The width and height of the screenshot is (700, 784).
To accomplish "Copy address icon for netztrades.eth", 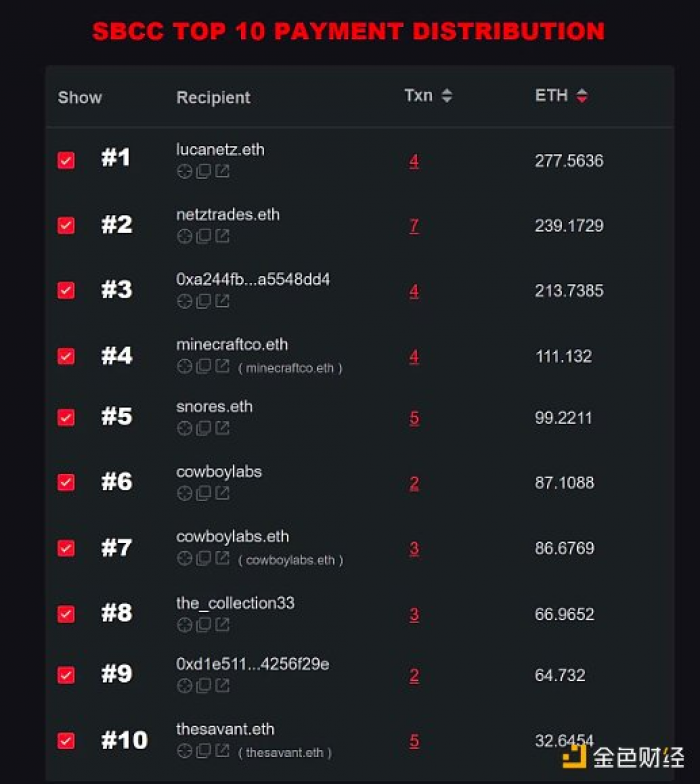I will click(203, 236).
